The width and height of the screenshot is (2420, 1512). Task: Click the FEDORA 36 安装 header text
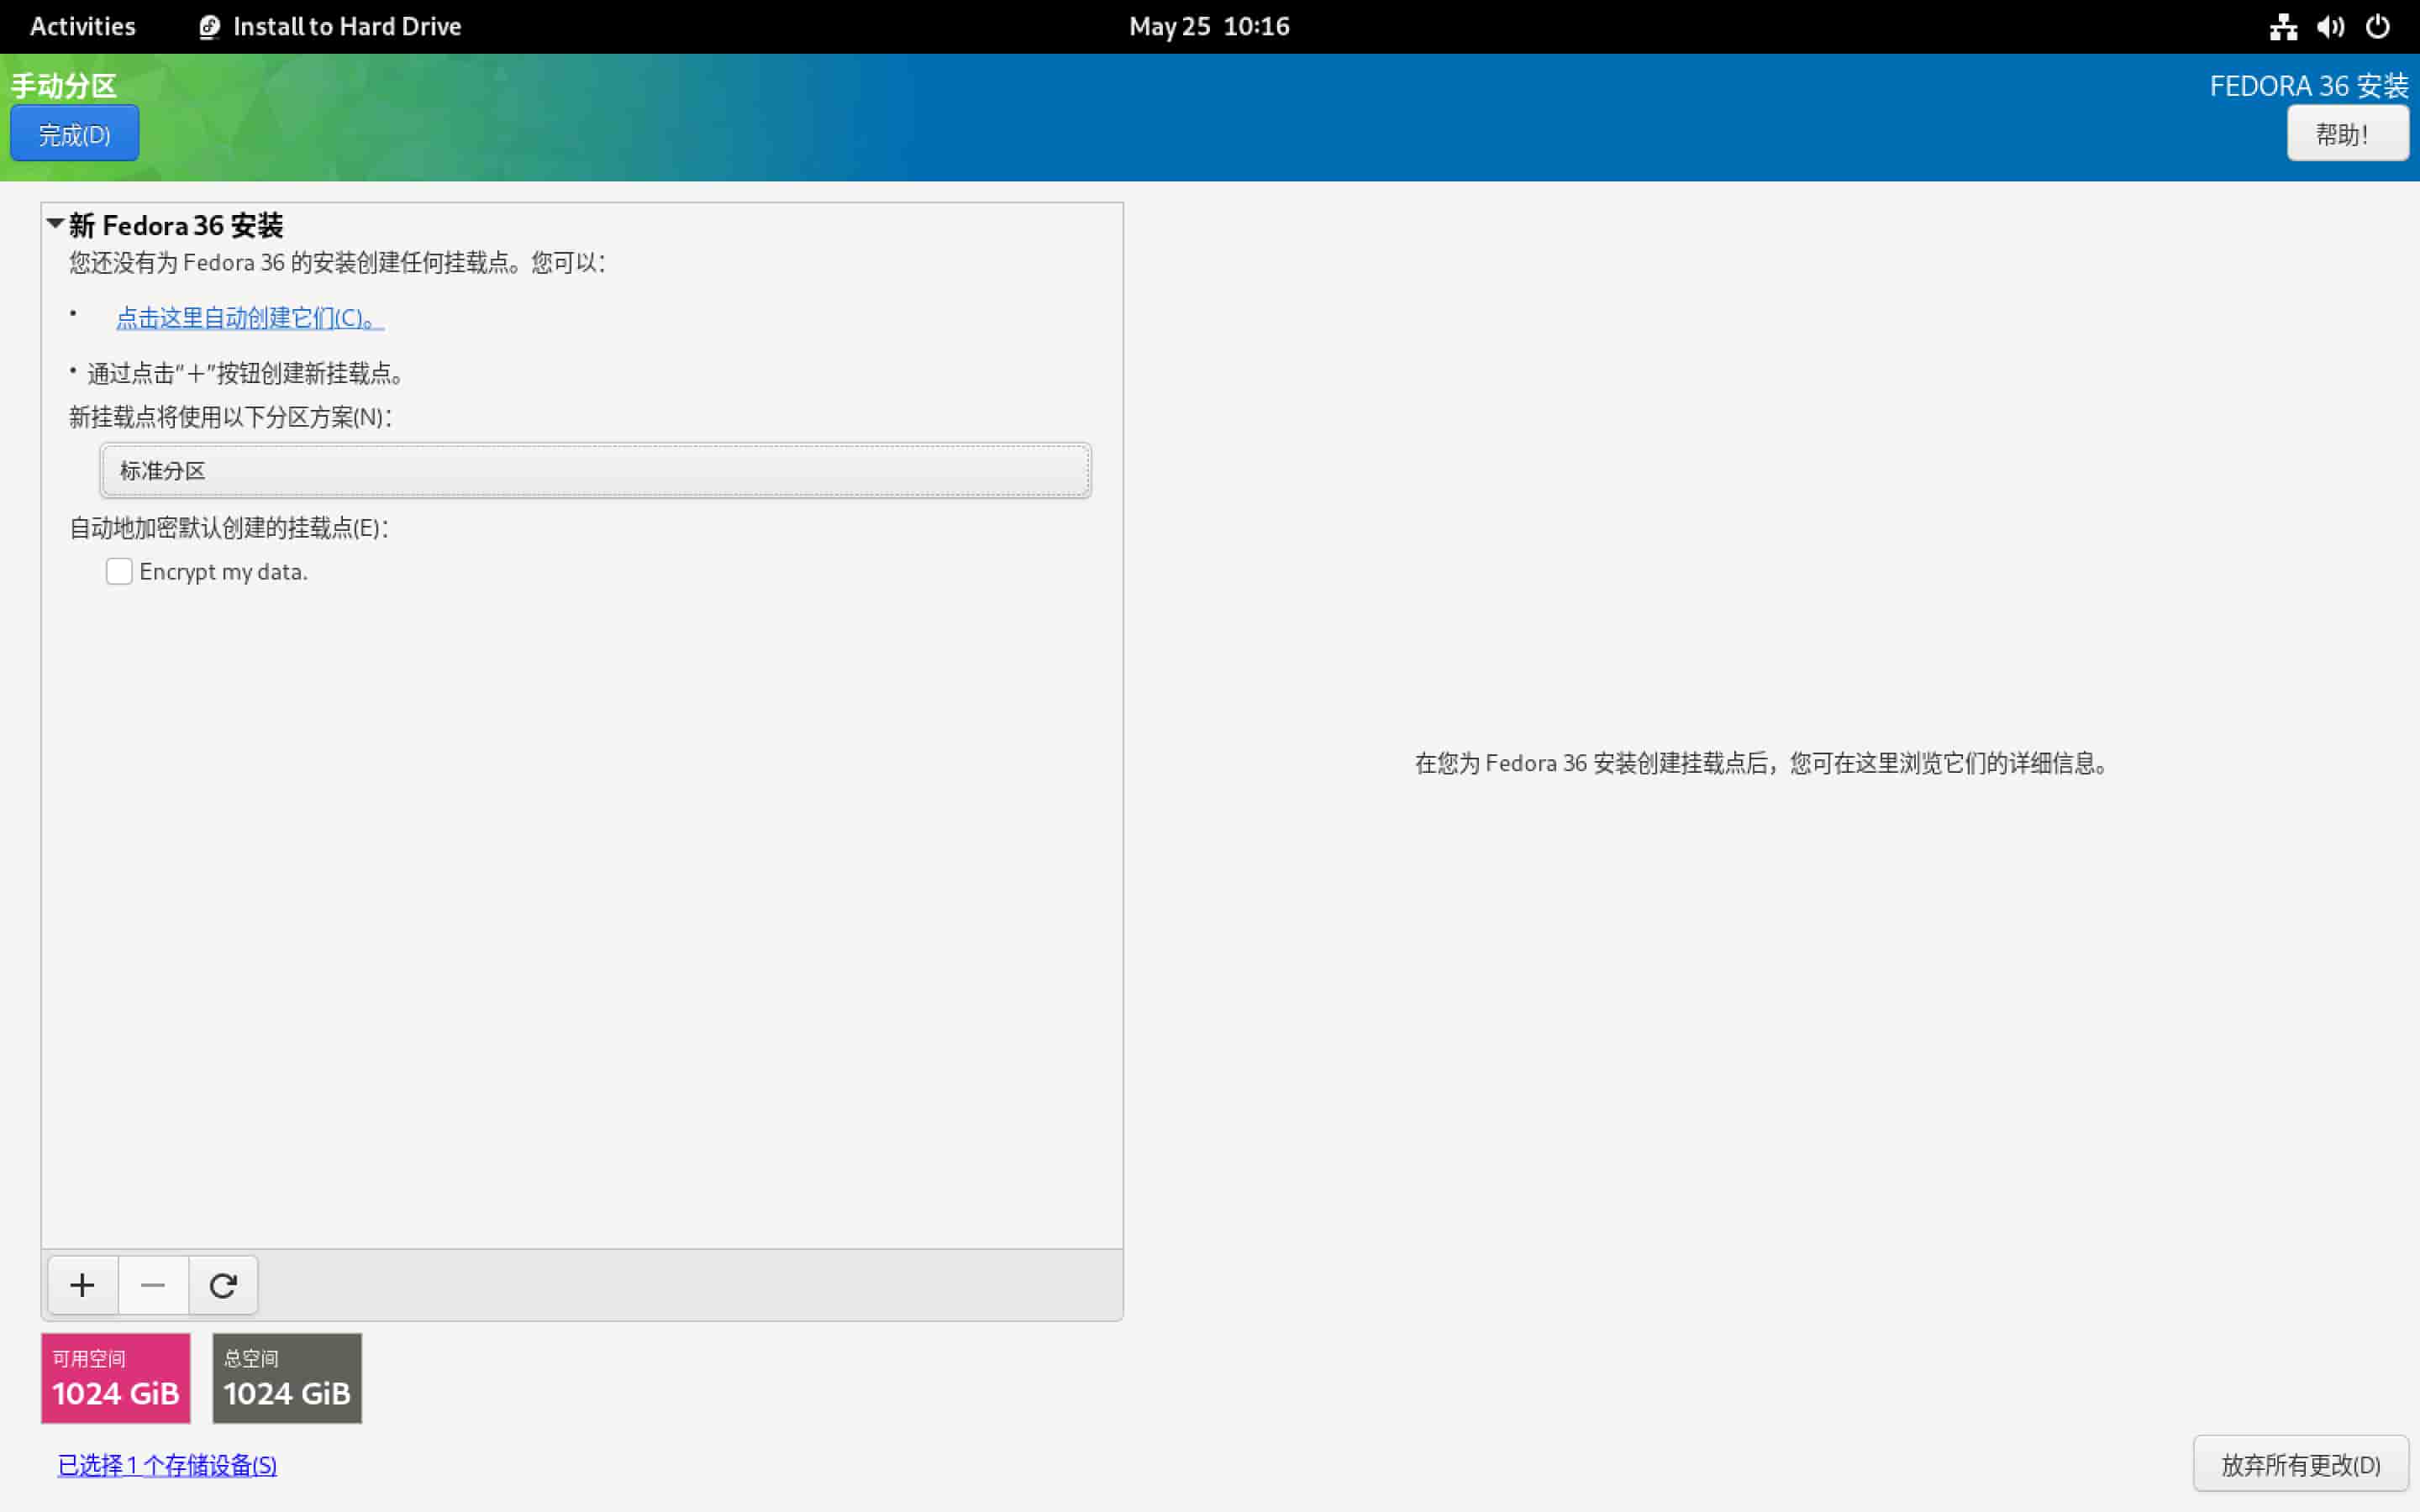coord(2309,86)
